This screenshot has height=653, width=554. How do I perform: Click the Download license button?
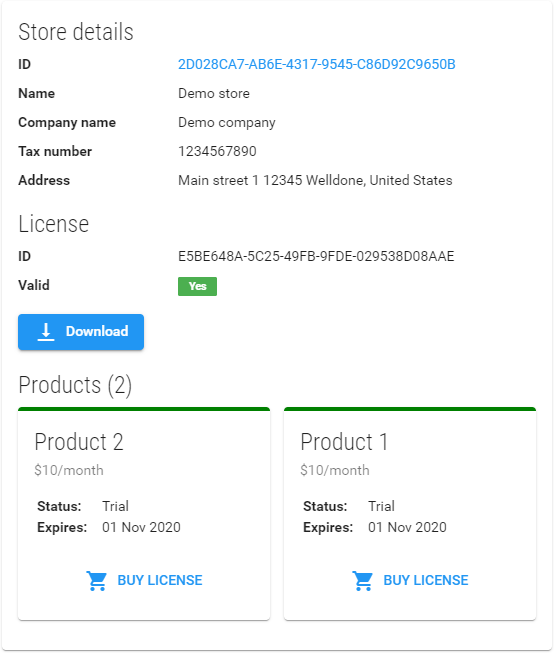click(x=81, y=332)
